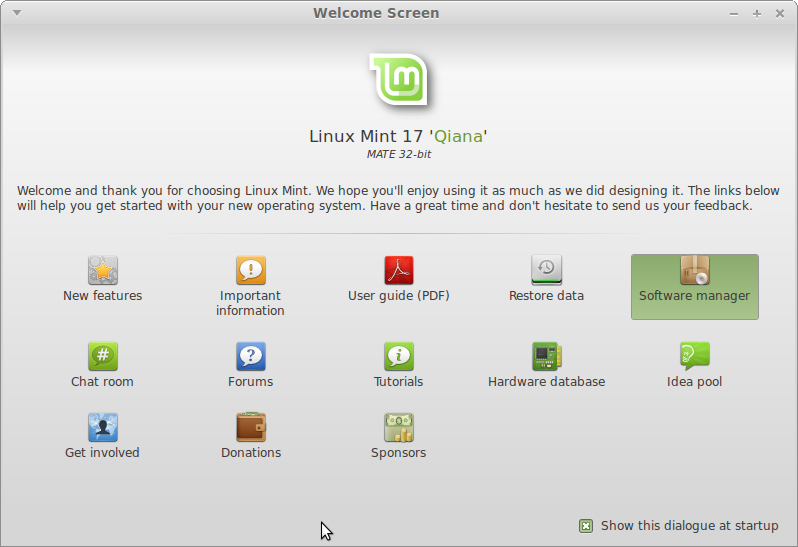Toggle Show this dialogue at startup checkbox
Image resolution: width=798 pixels, height=547 pixels.
pyautogui.click(x=586, y=526)
